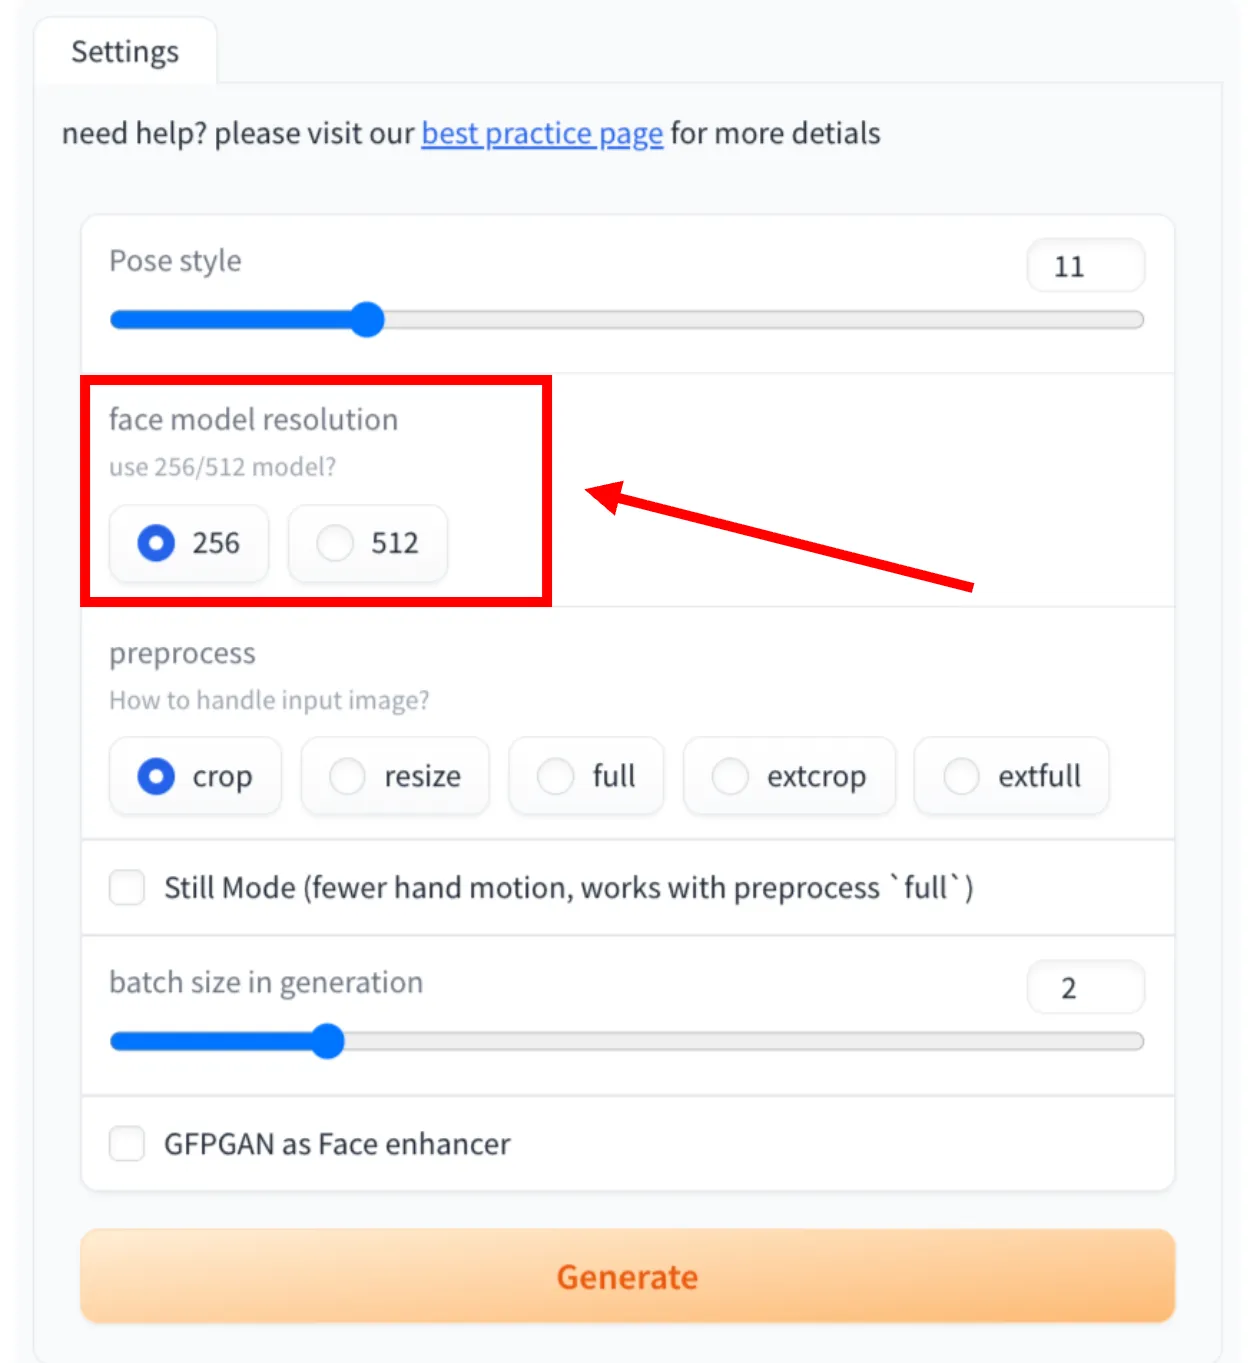Click the batch size value box showing 2
The image size is (1250, 1364).
1086,987
